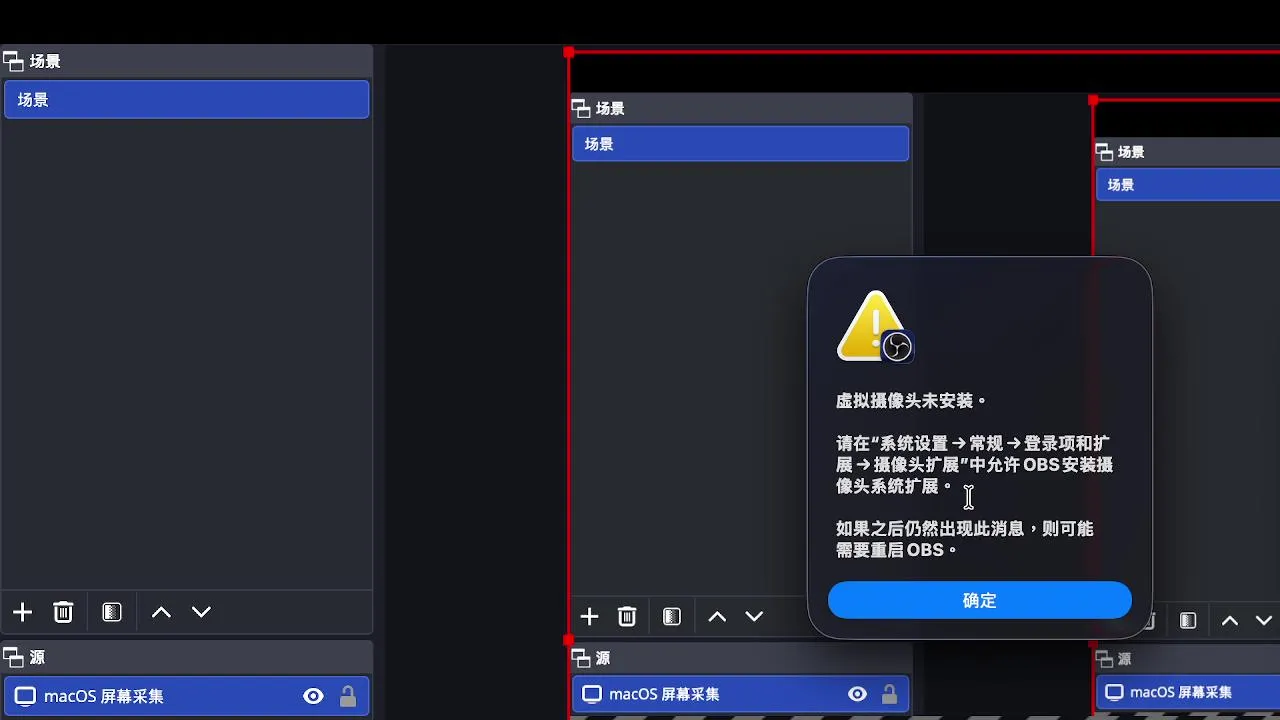Click the 如果之后仍然出现此消息 dialog paragraph
The image size is (1280, 720).
click(965, 539)
